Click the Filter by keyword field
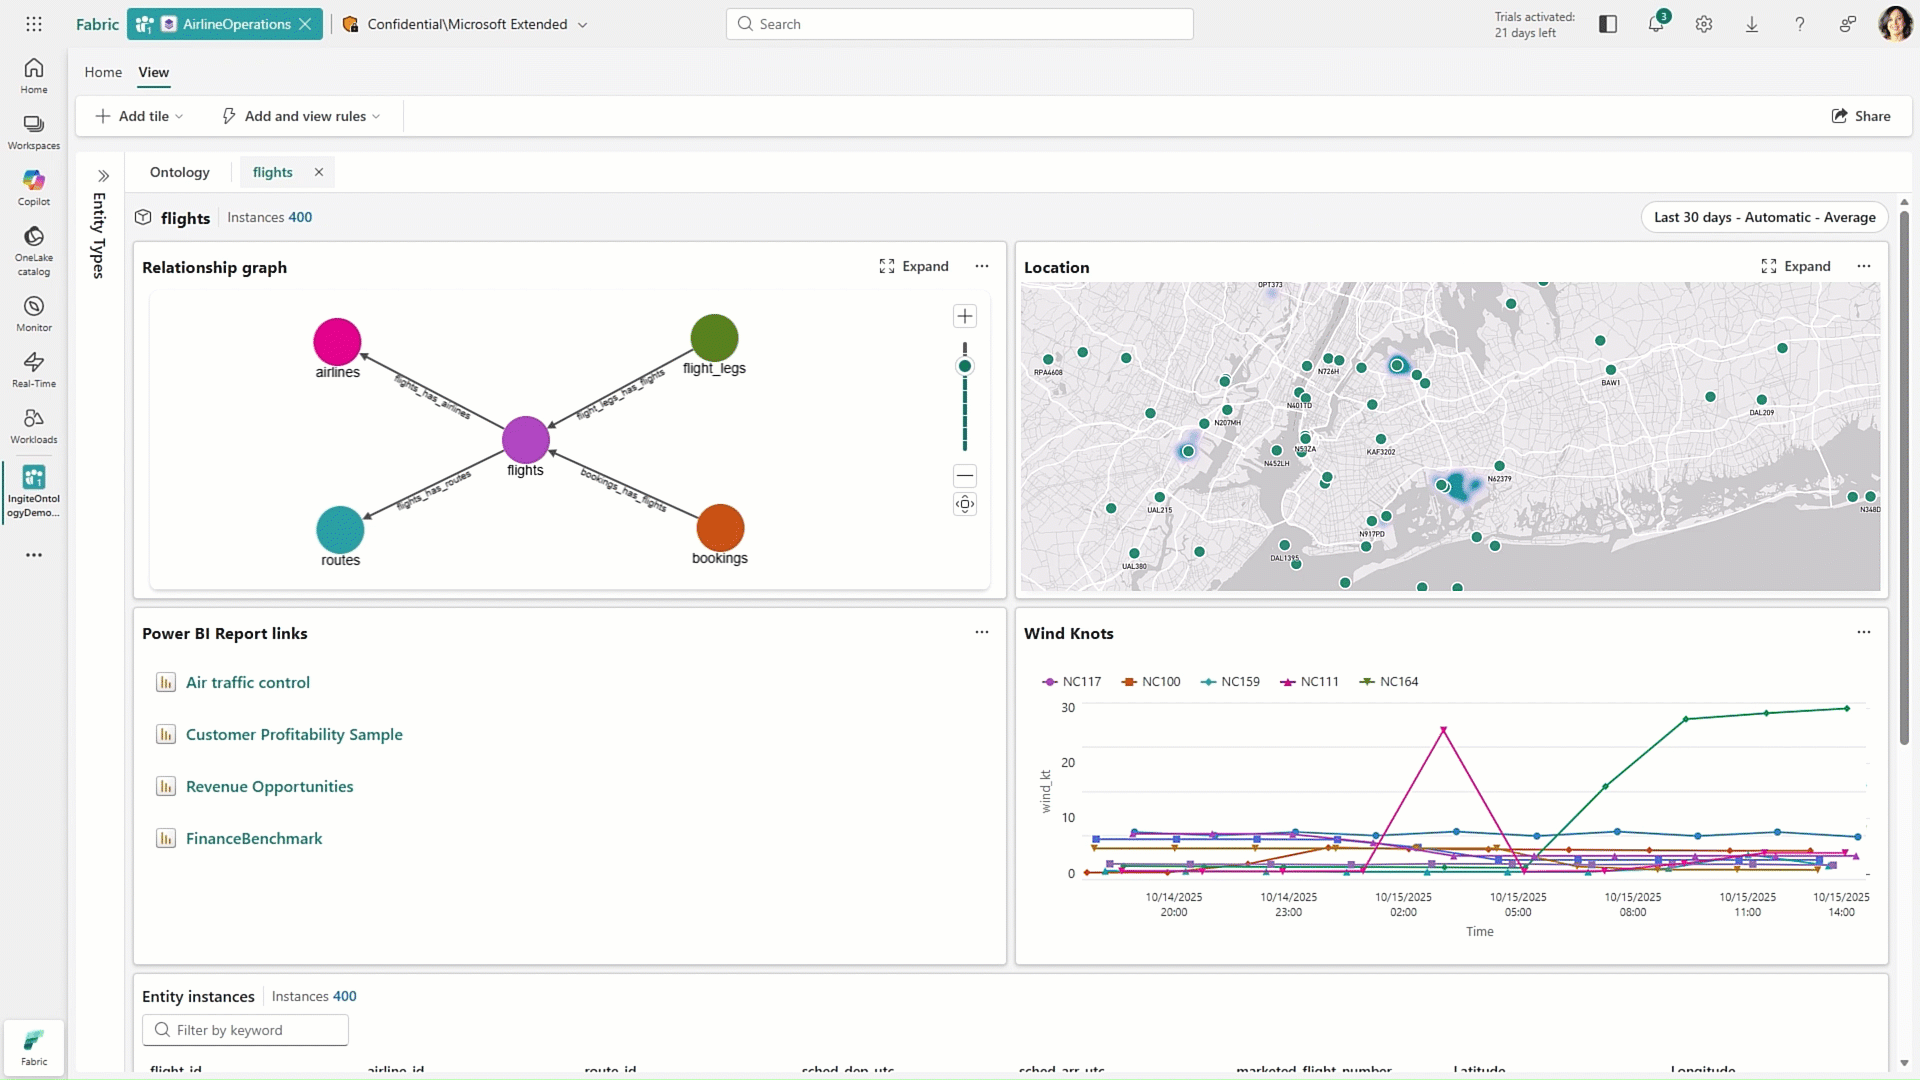This screenshot has height=1080, width=1920. (245, 1030)
